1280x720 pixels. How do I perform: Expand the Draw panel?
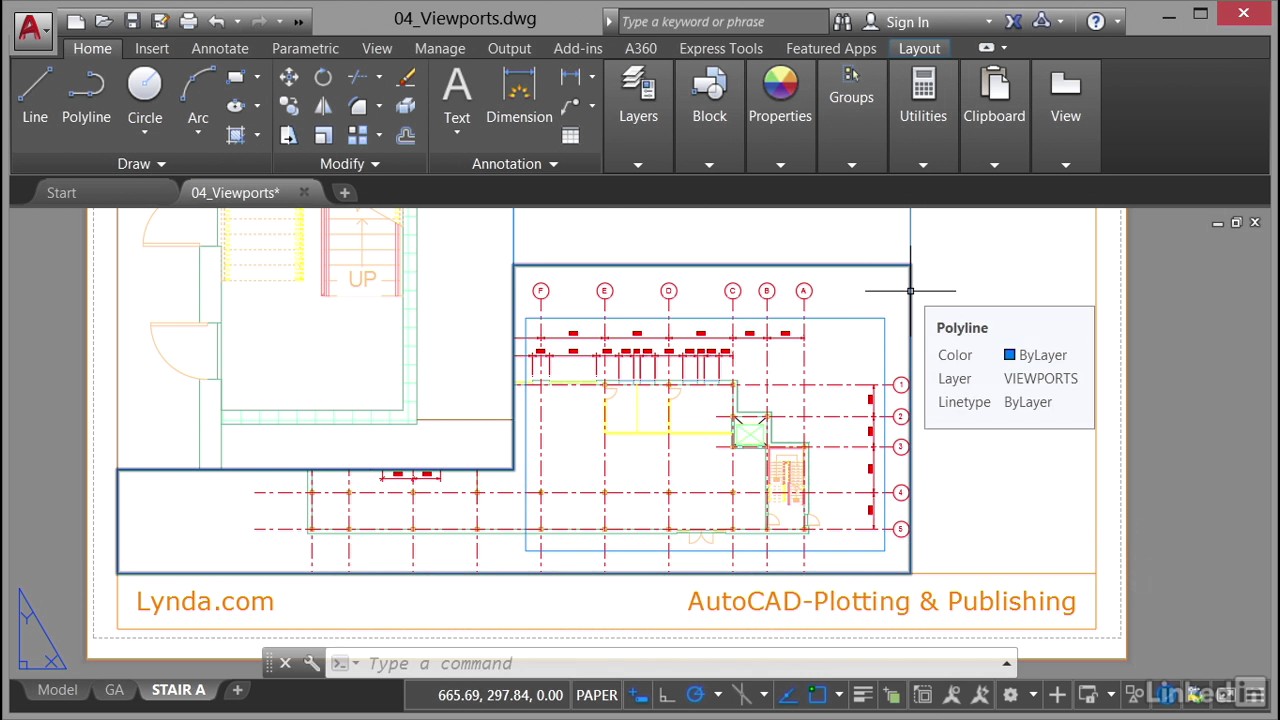(141, 164)
